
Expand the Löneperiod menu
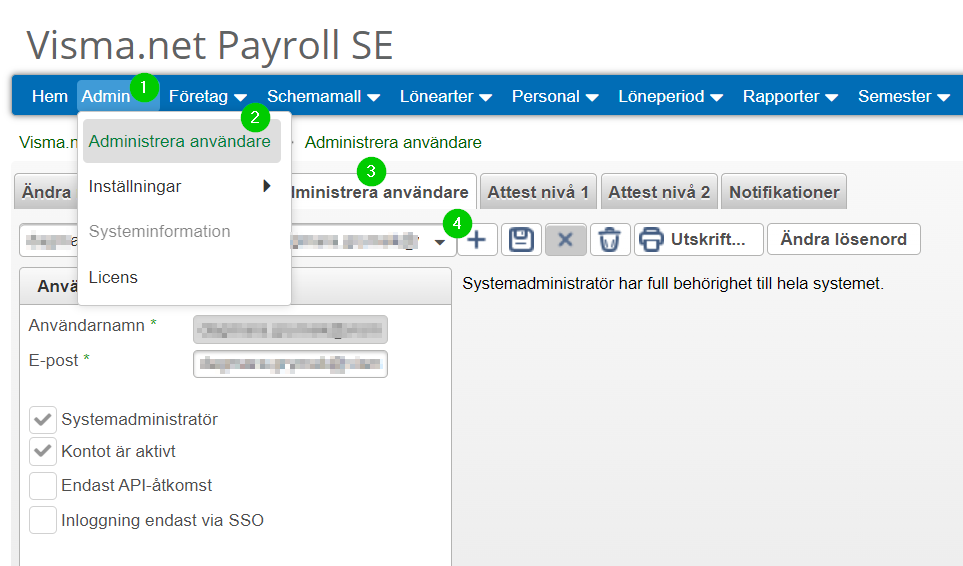670,96
